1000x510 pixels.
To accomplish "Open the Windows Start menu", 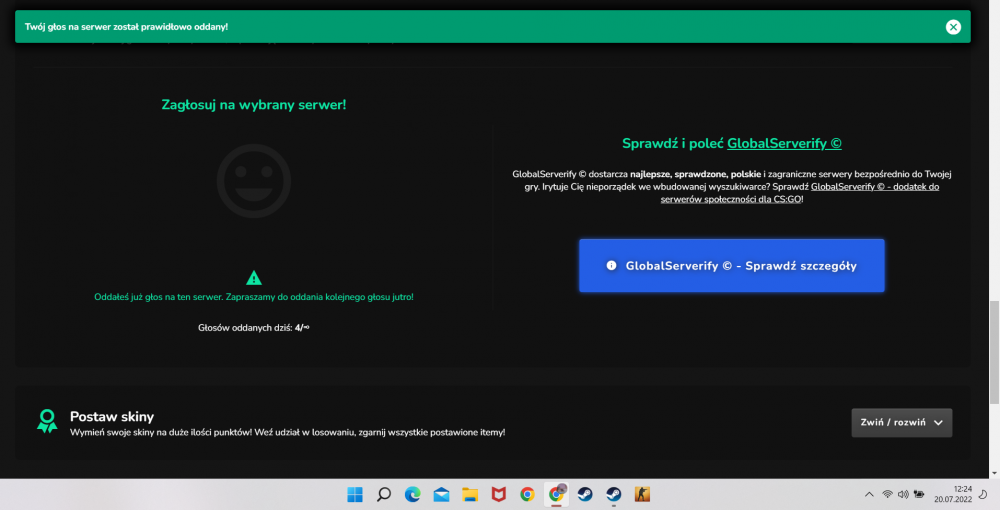I will point(355,494).
